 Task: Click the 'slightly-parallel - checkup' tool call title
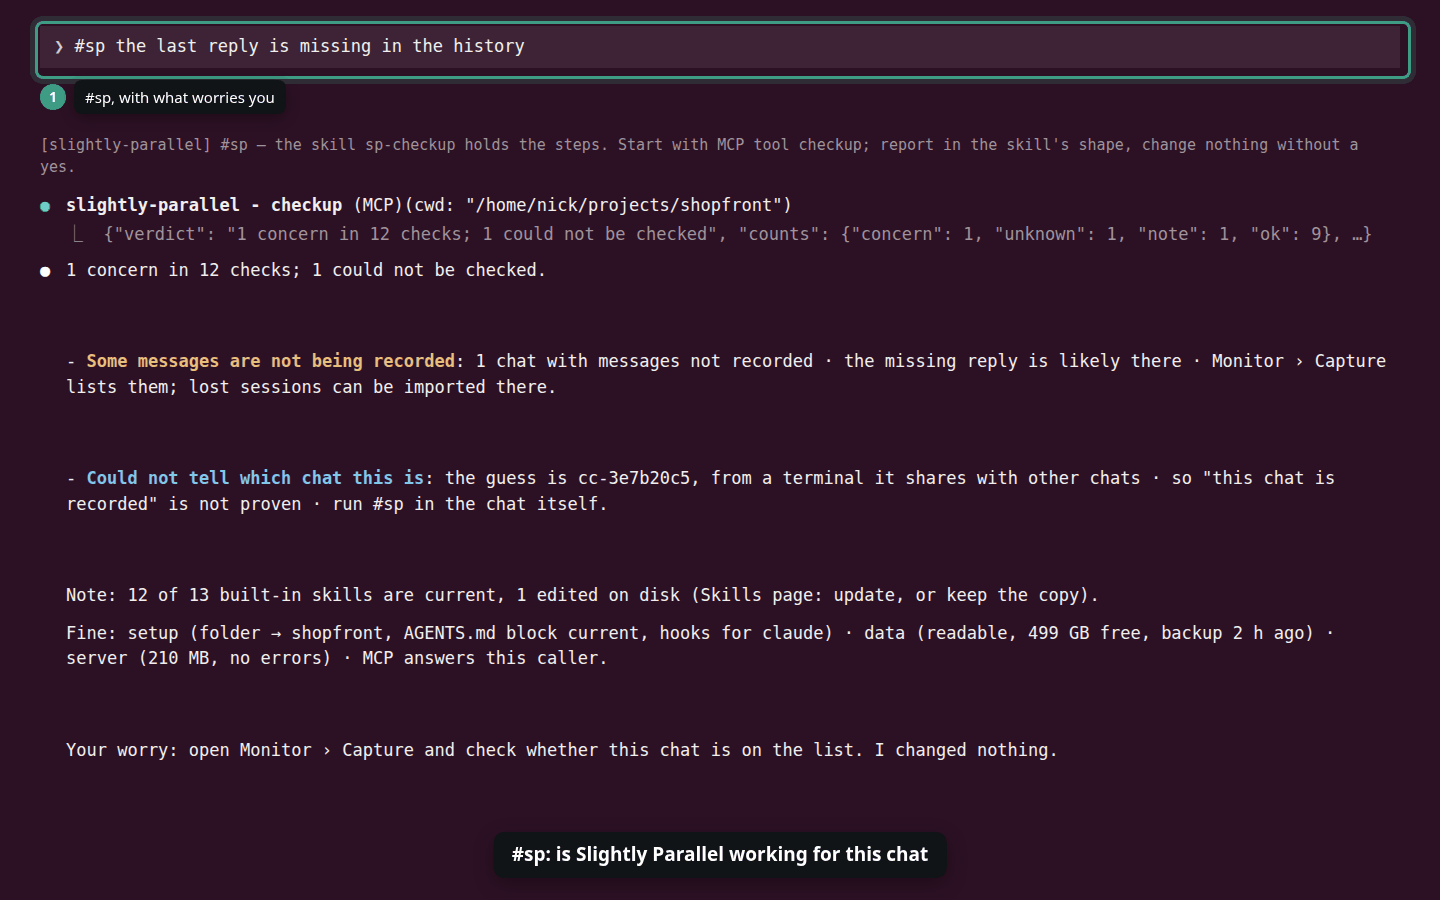click(204, 205)
